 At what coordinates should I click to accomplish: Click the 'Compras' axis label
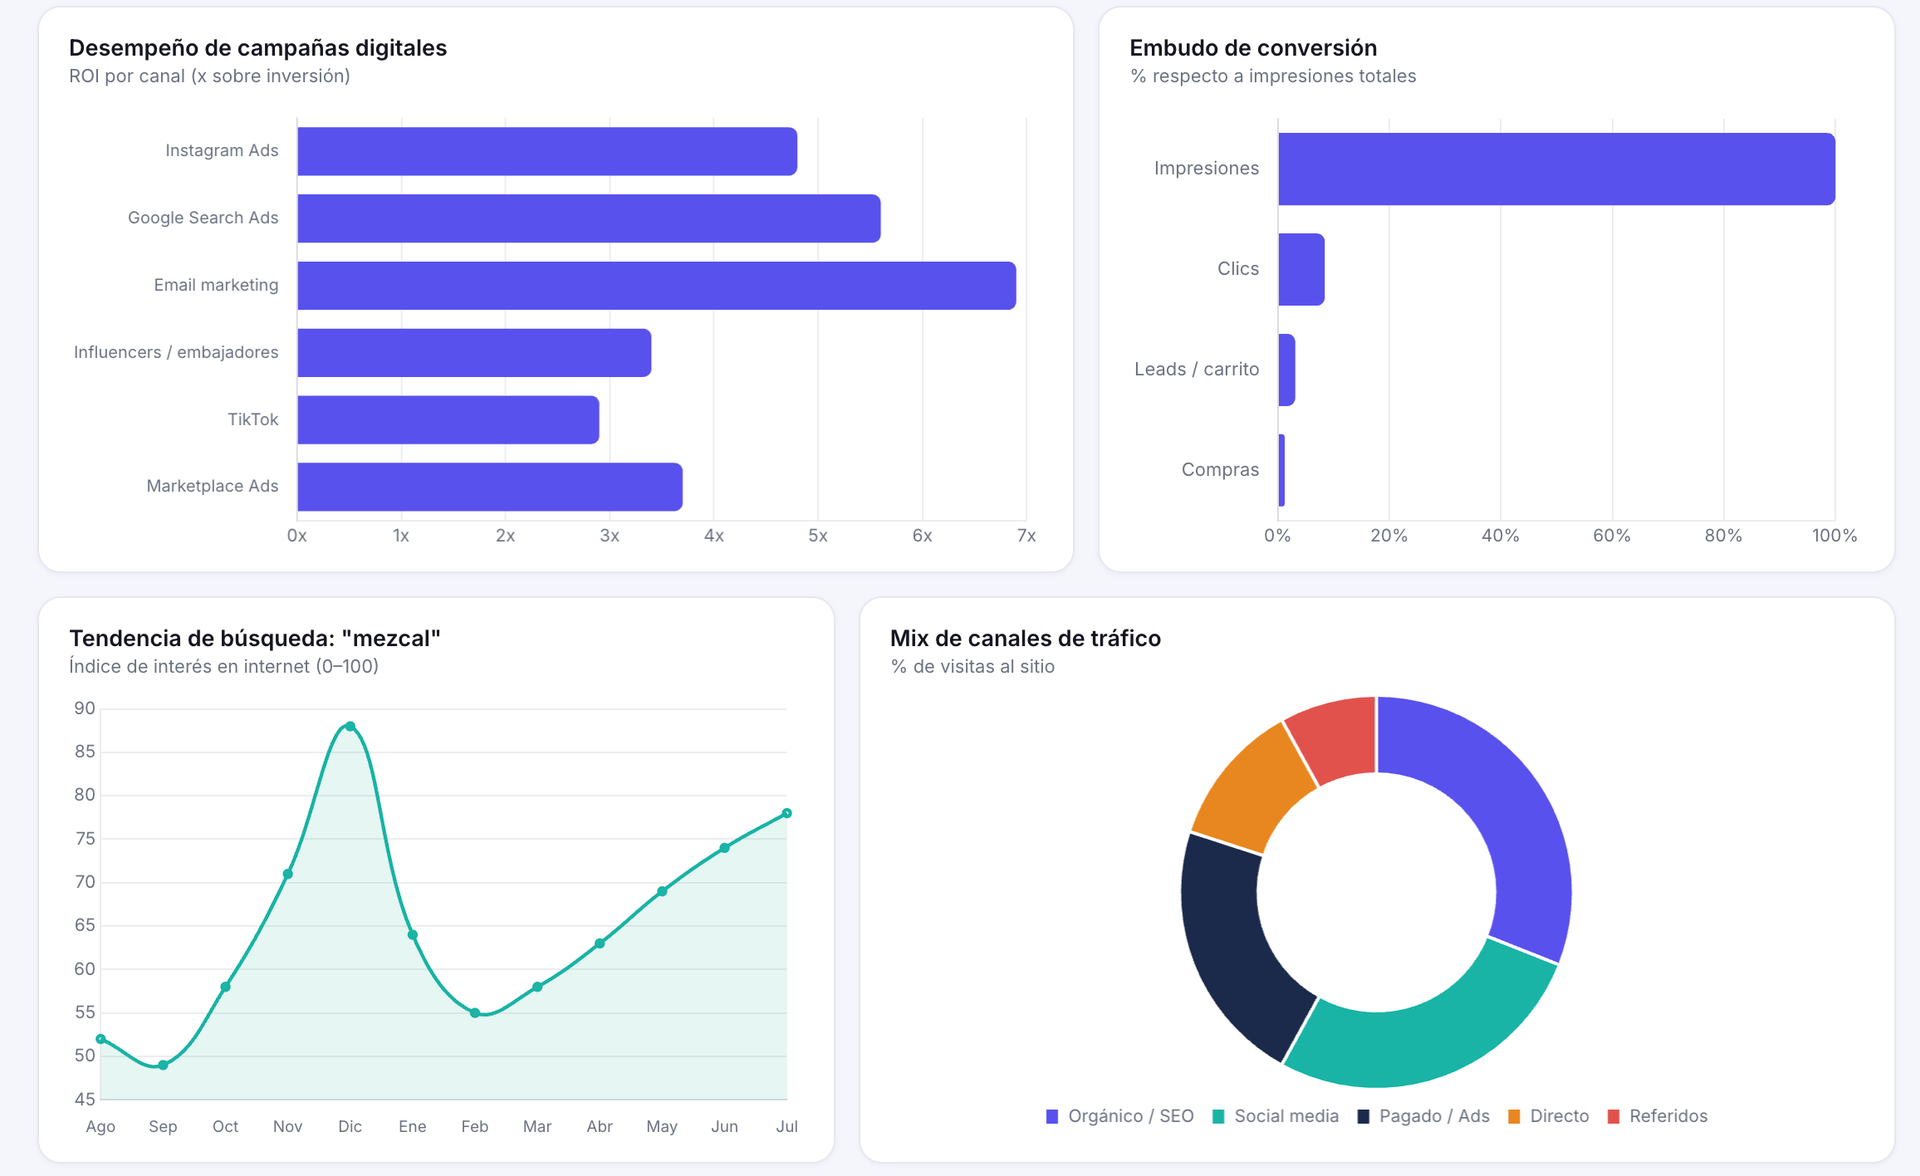pyautogui.click(x=1220, y=469)
